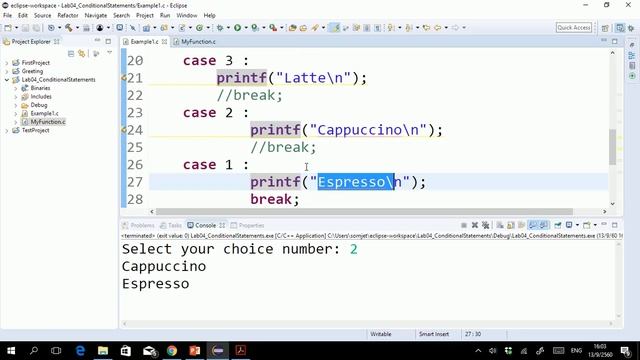Maximize the Console panel

(615, 225)
